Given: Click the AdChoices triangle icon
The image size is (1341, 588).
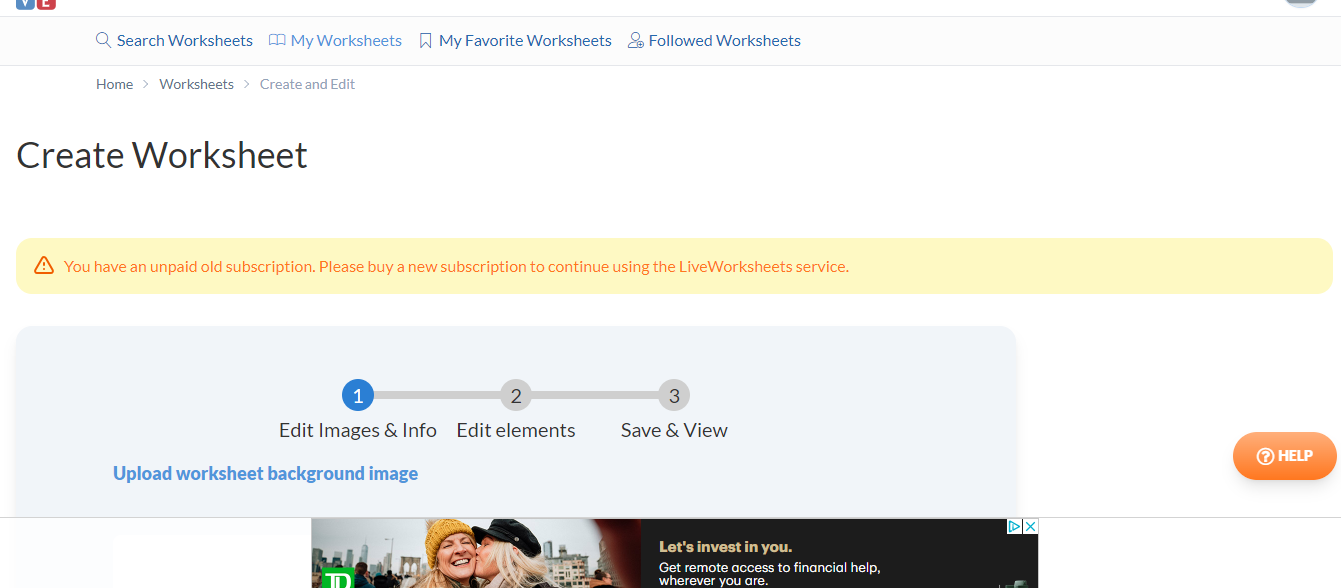Looking at the screenshot, I should 1014,526.
